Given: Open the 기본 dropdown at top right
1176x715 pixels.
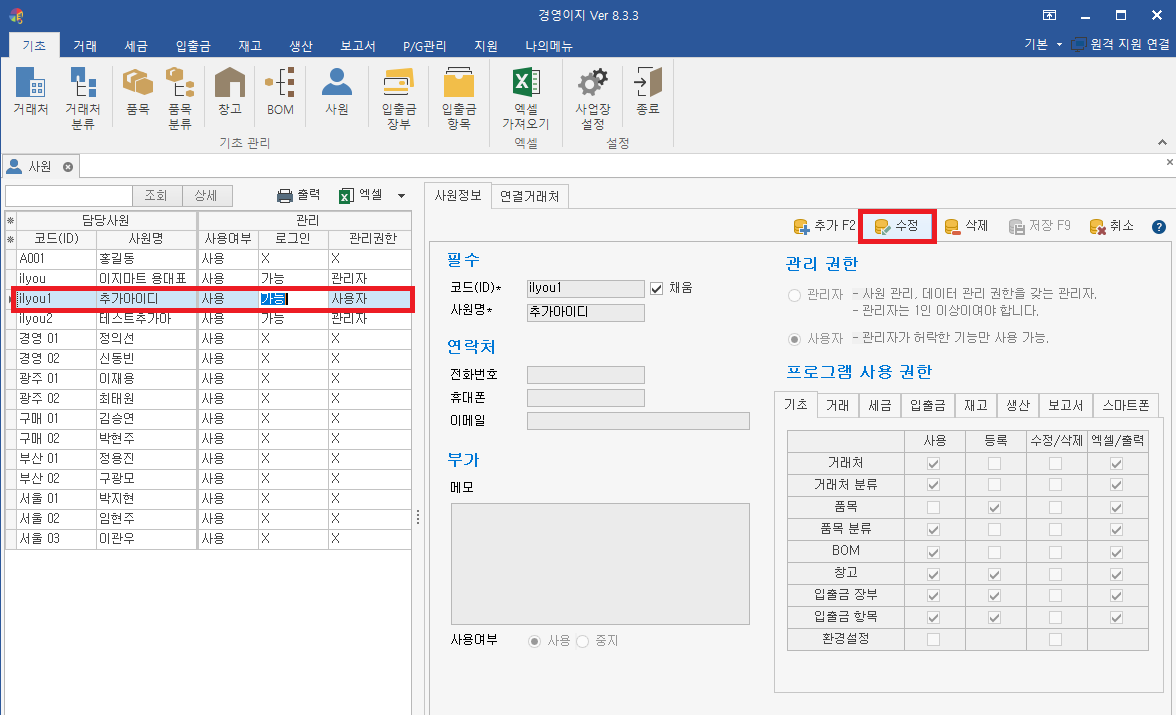Looking at the screenshot, I should click(x=1041, y=44).
